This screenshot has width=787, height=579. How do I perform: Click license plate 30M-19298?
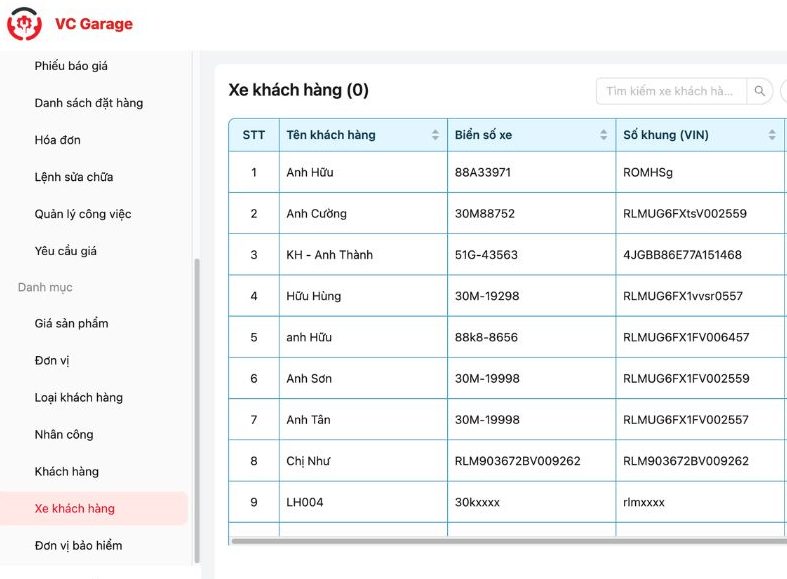(x=487, y=296)
